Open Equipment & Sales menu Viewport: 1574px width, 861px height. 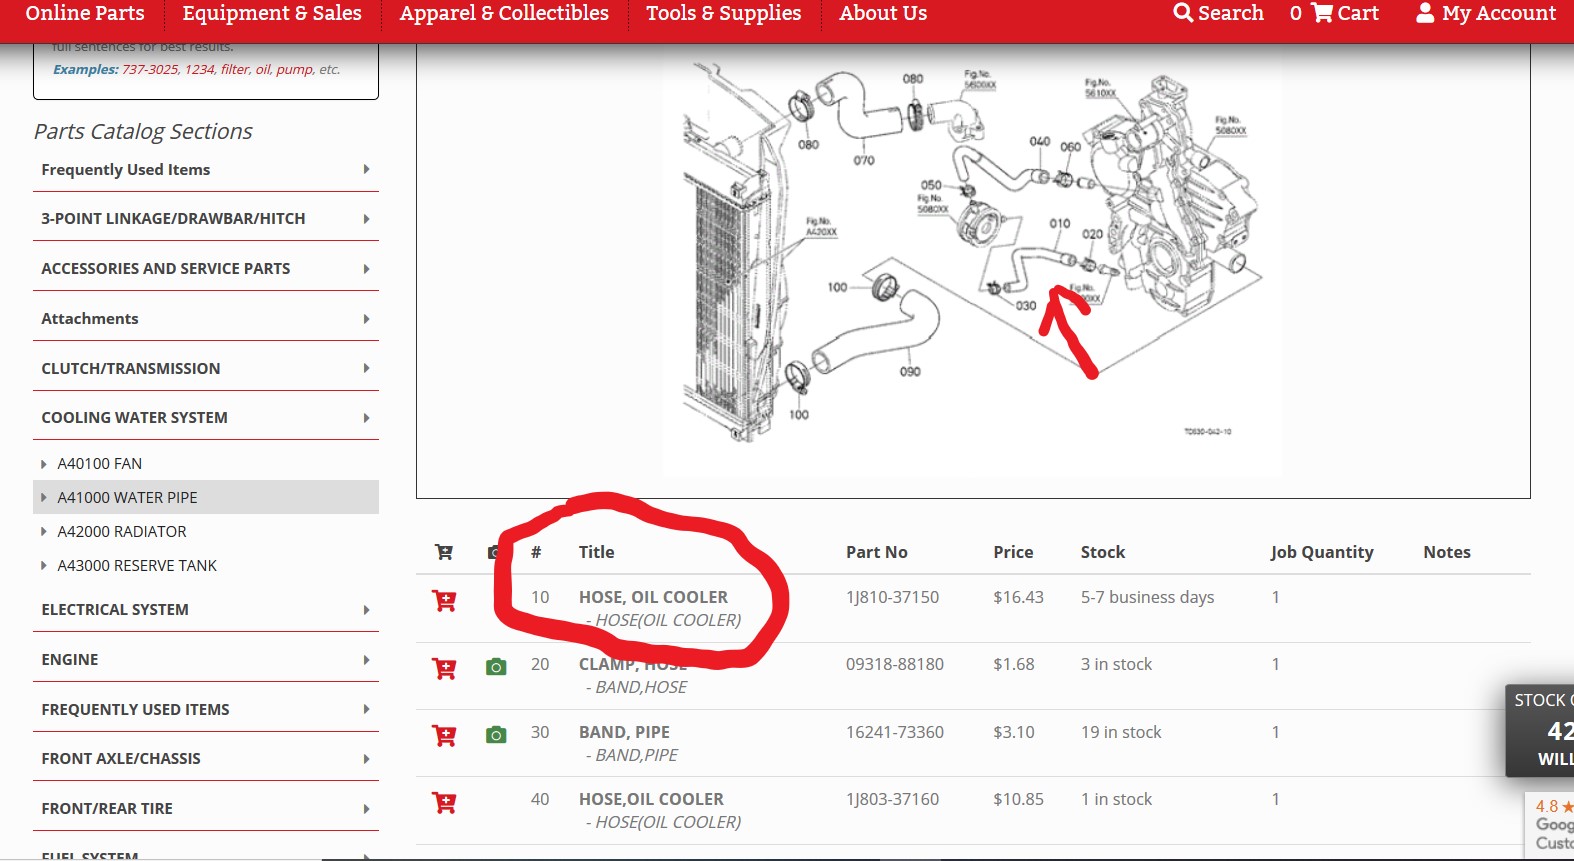[x=272, y=13]
